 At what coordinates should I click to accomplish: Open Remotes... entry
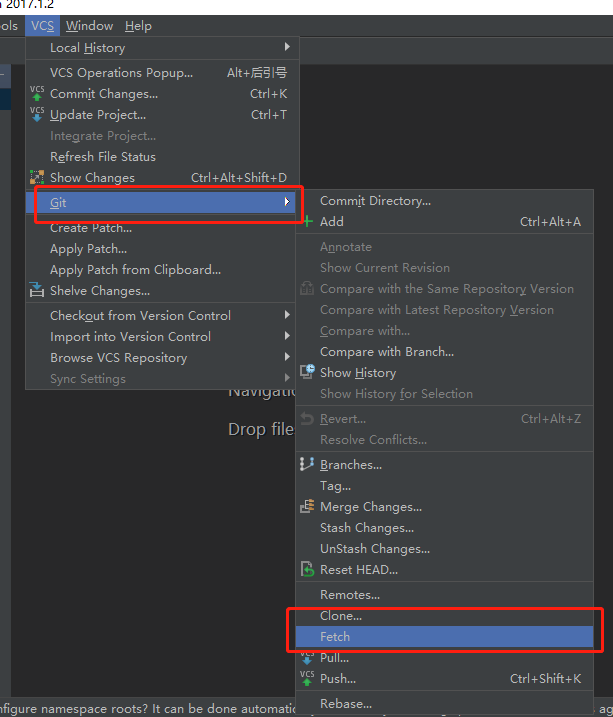pyautogui.click(x=444, y=595)
